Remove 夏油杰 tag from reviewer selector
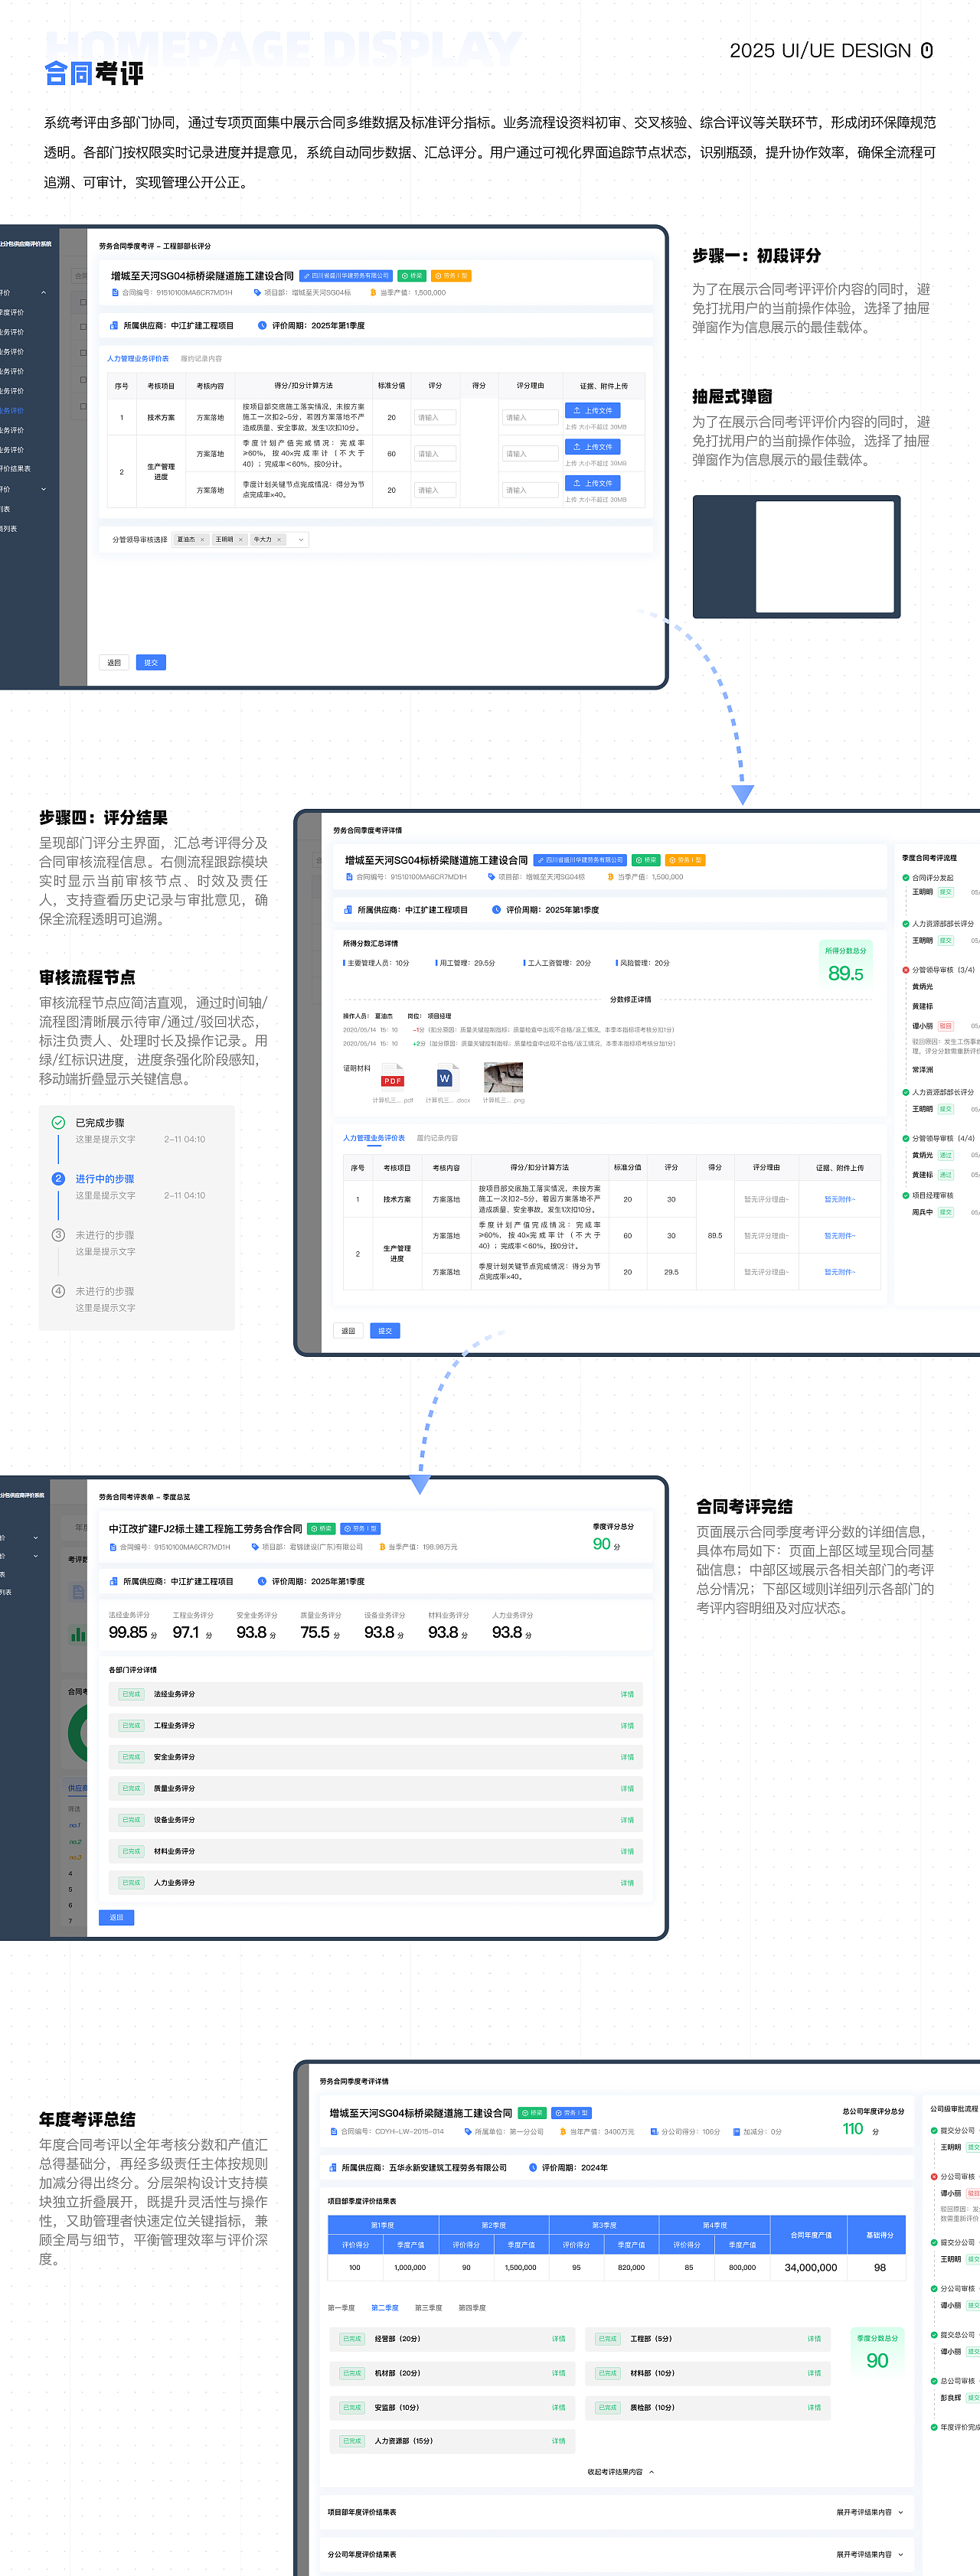 (x=202, y=540)
